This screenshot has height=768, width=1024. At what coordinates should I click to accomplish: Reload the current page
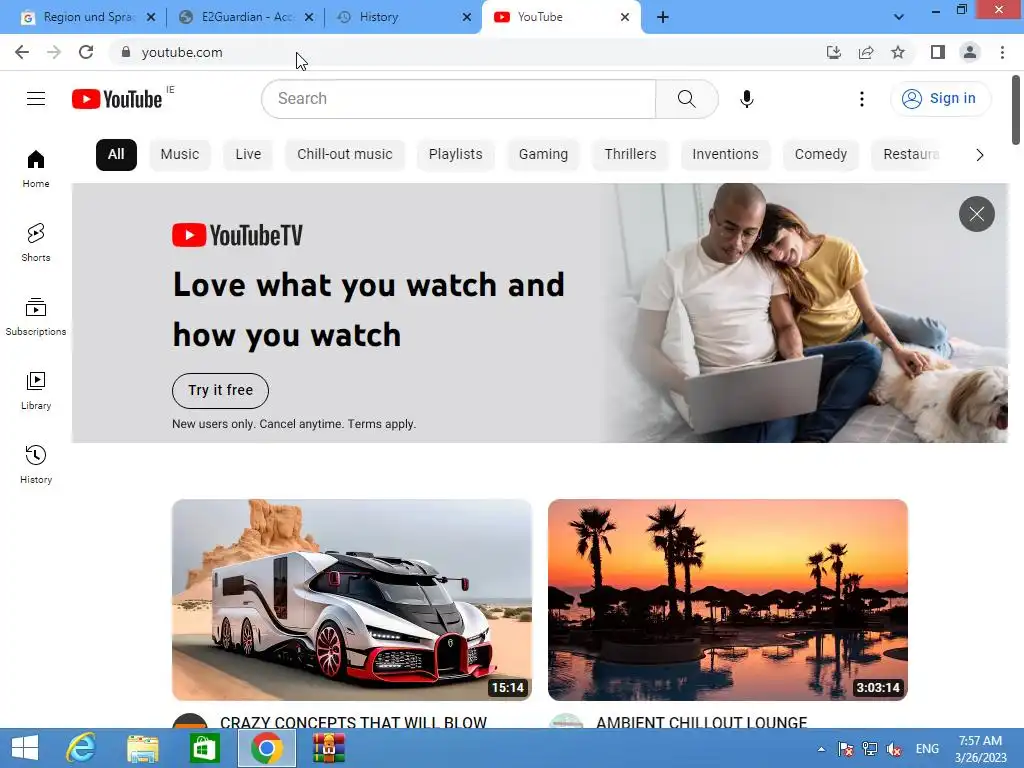point(86,52)
